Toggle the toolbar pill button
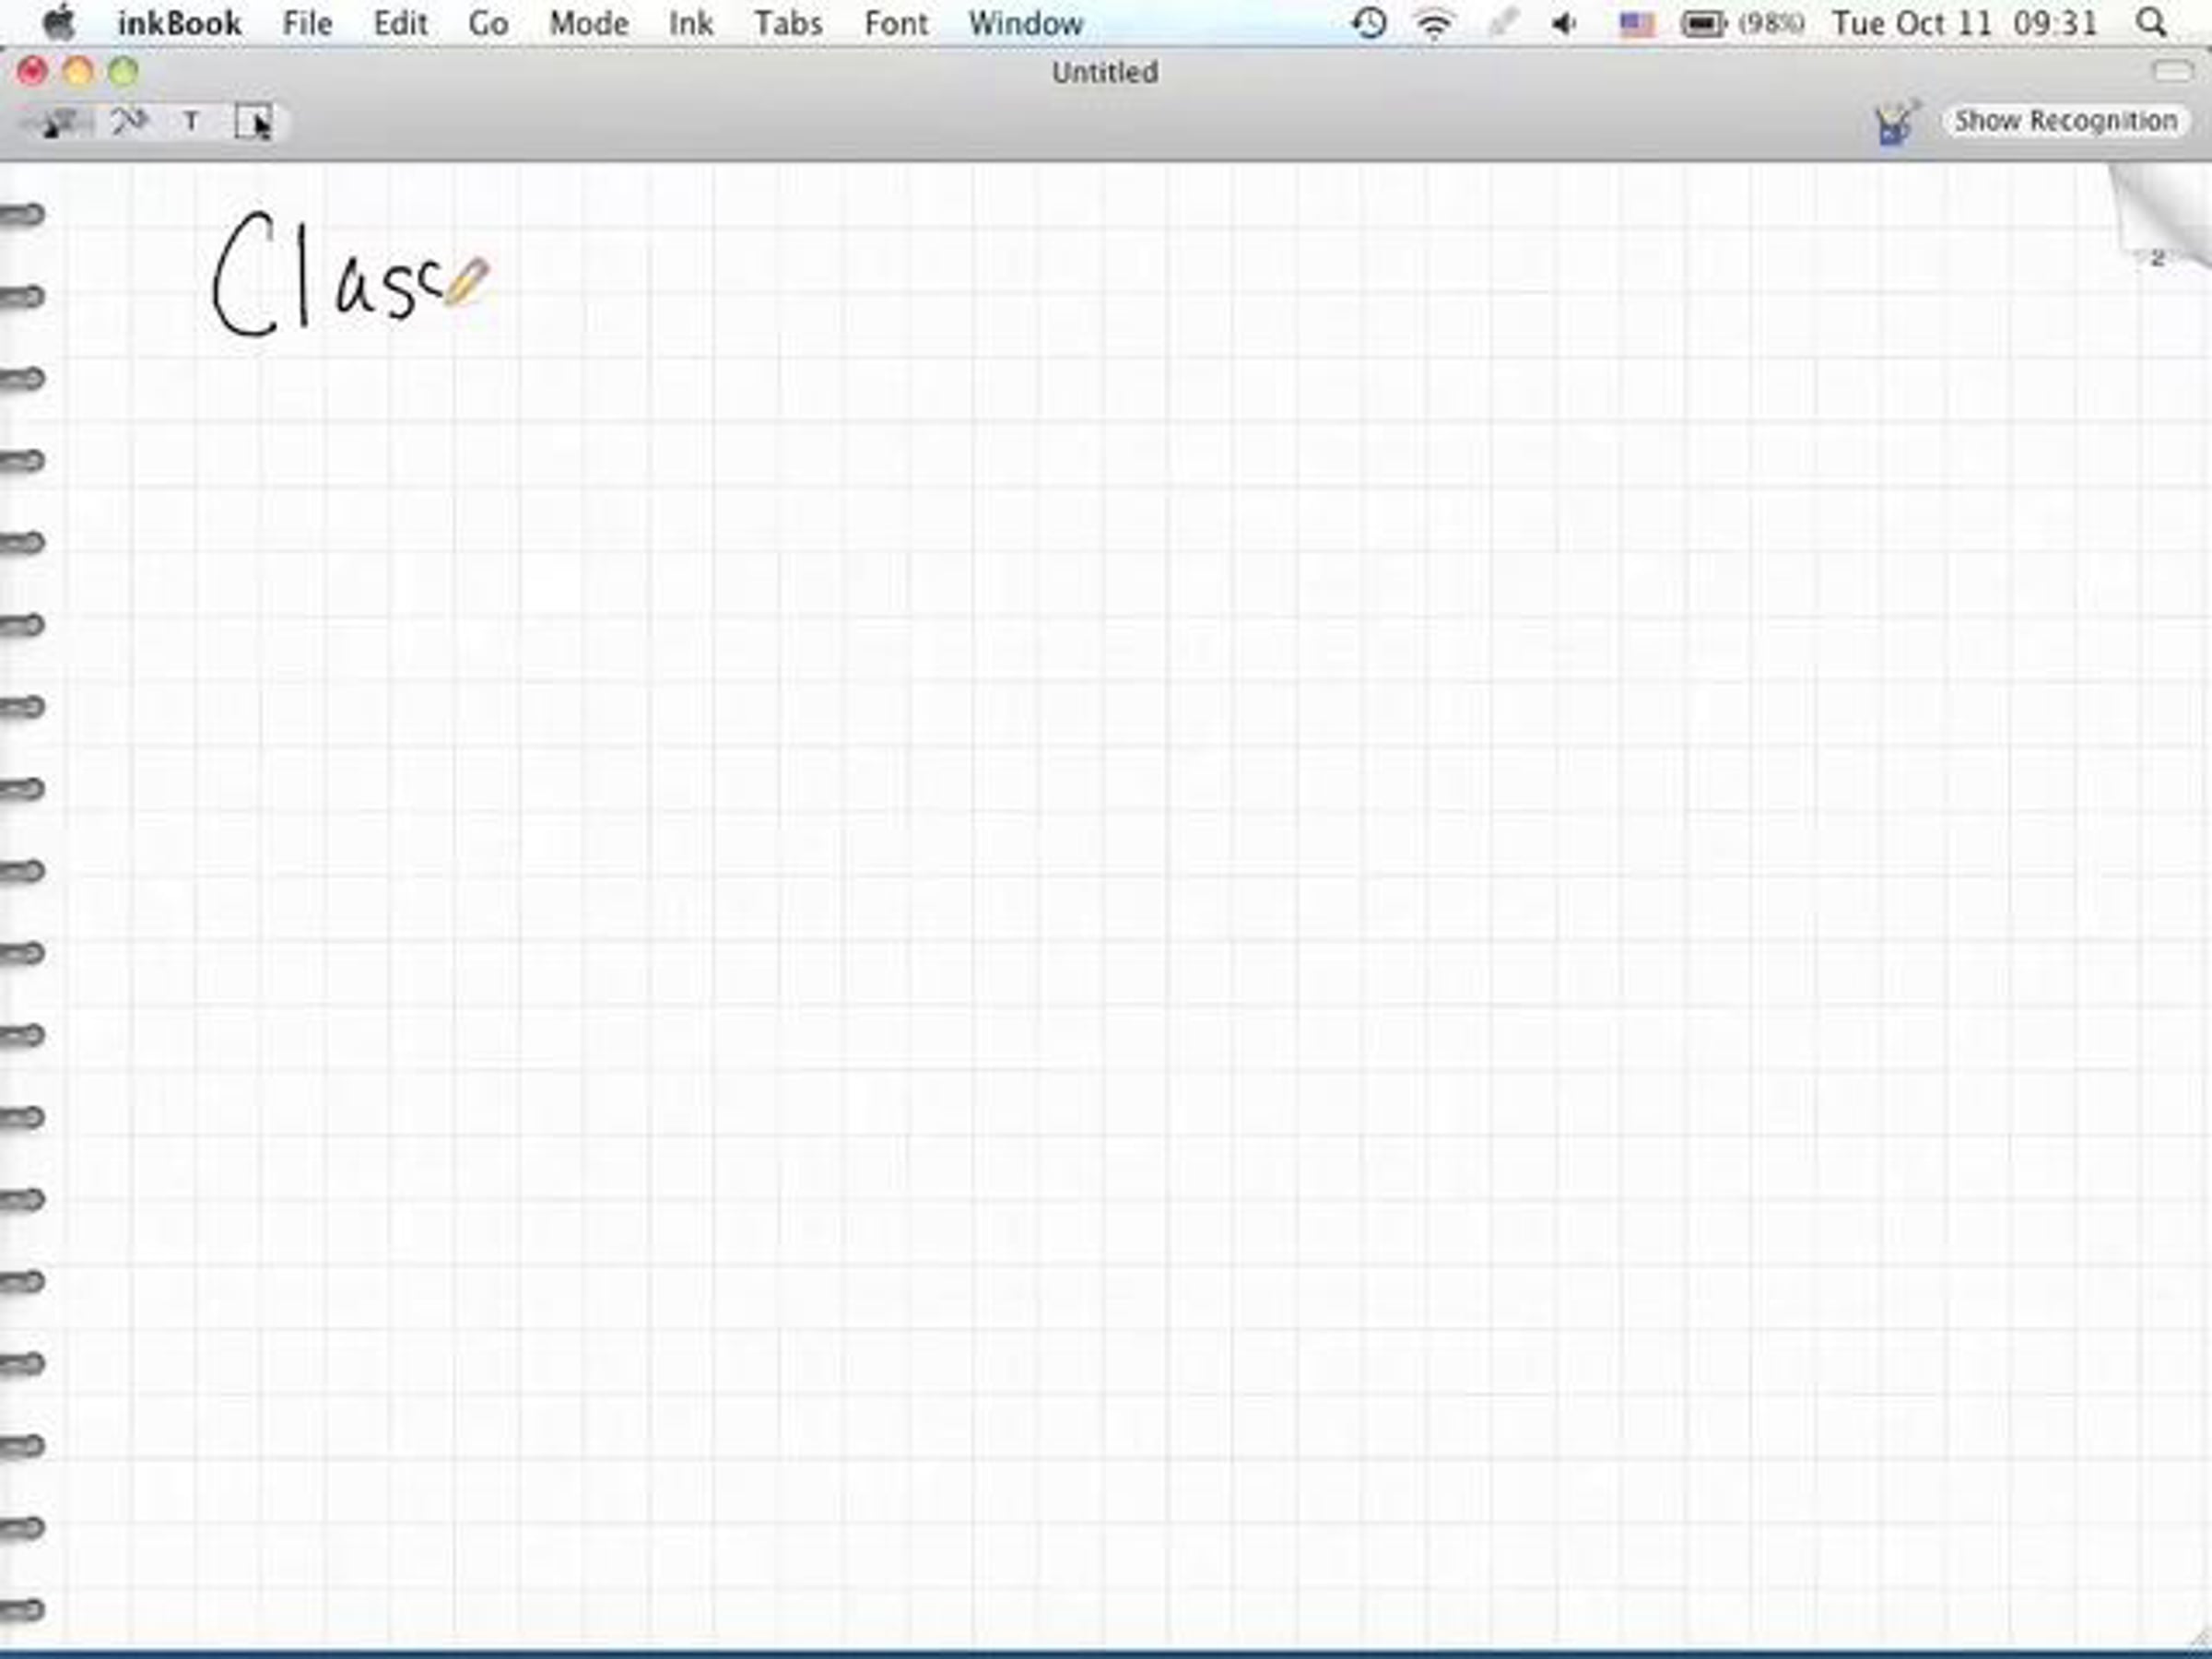Screen dimensions: 2212x1659 point(2171,71)
